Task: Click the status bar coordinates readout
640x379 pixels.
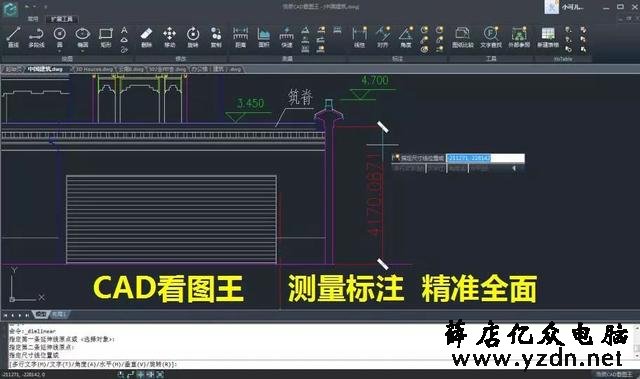Action: click(23, 375)
